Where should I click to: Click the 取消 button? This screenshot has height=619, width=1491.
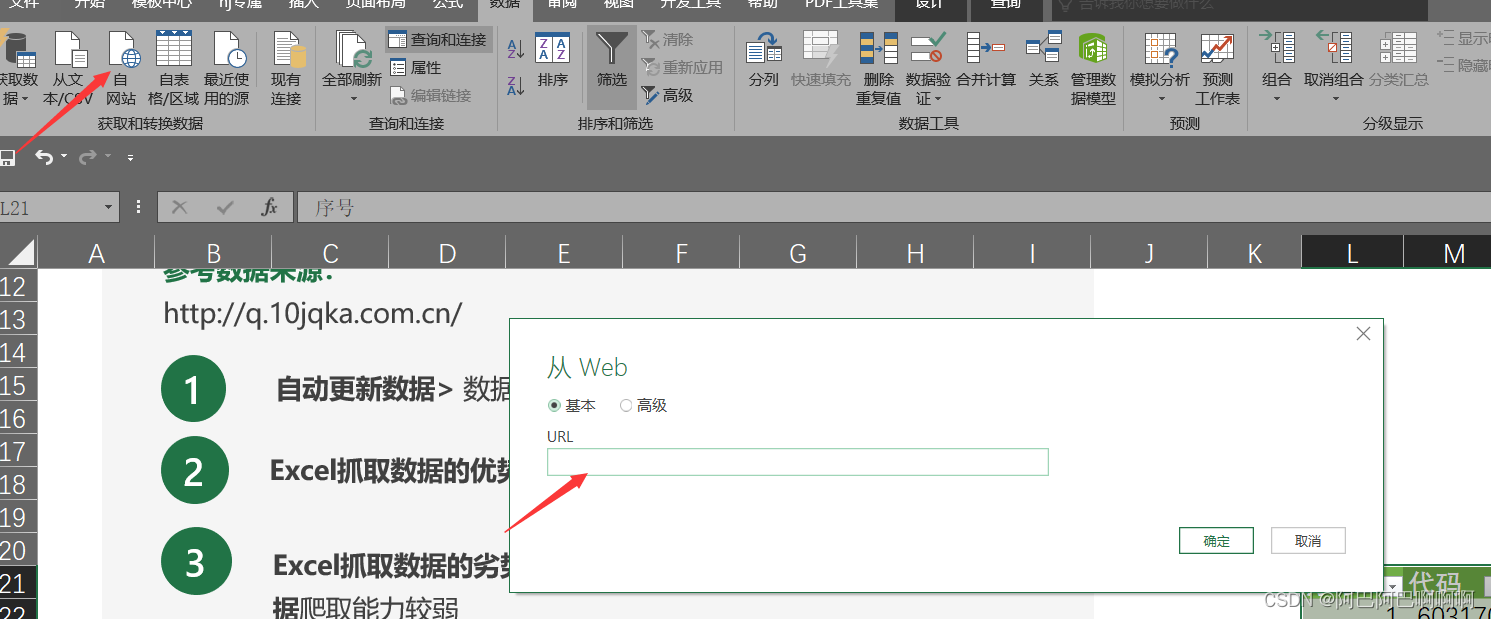pyautogui.click(x=1308, y=540)
